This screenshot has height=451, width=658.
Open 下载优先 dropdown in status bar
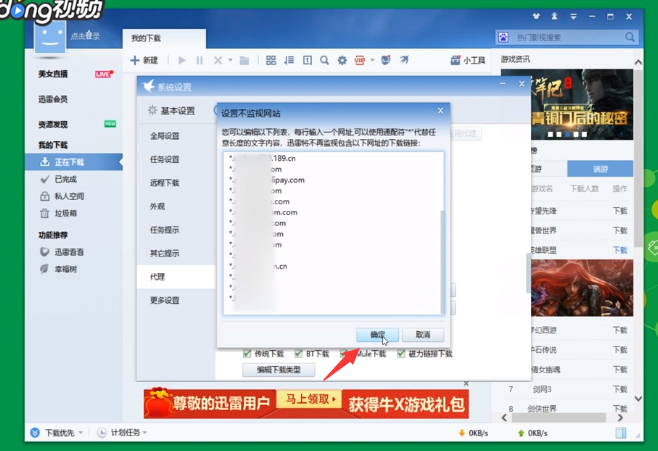(x=56, y=433)
